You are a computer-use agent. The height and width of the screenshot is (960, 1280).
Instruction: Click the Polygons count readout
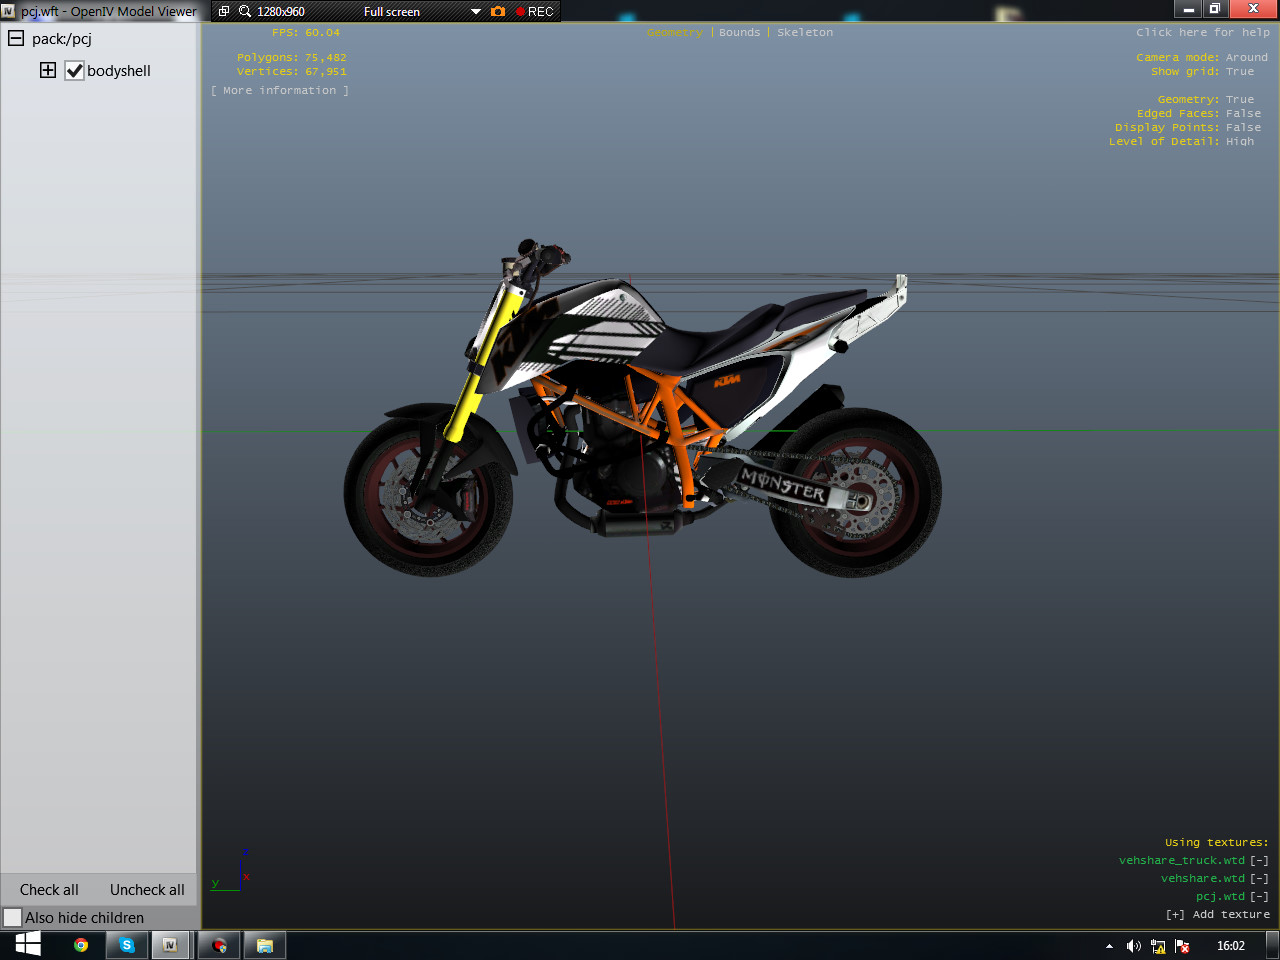pyautogui.click(x=292, y=57)
